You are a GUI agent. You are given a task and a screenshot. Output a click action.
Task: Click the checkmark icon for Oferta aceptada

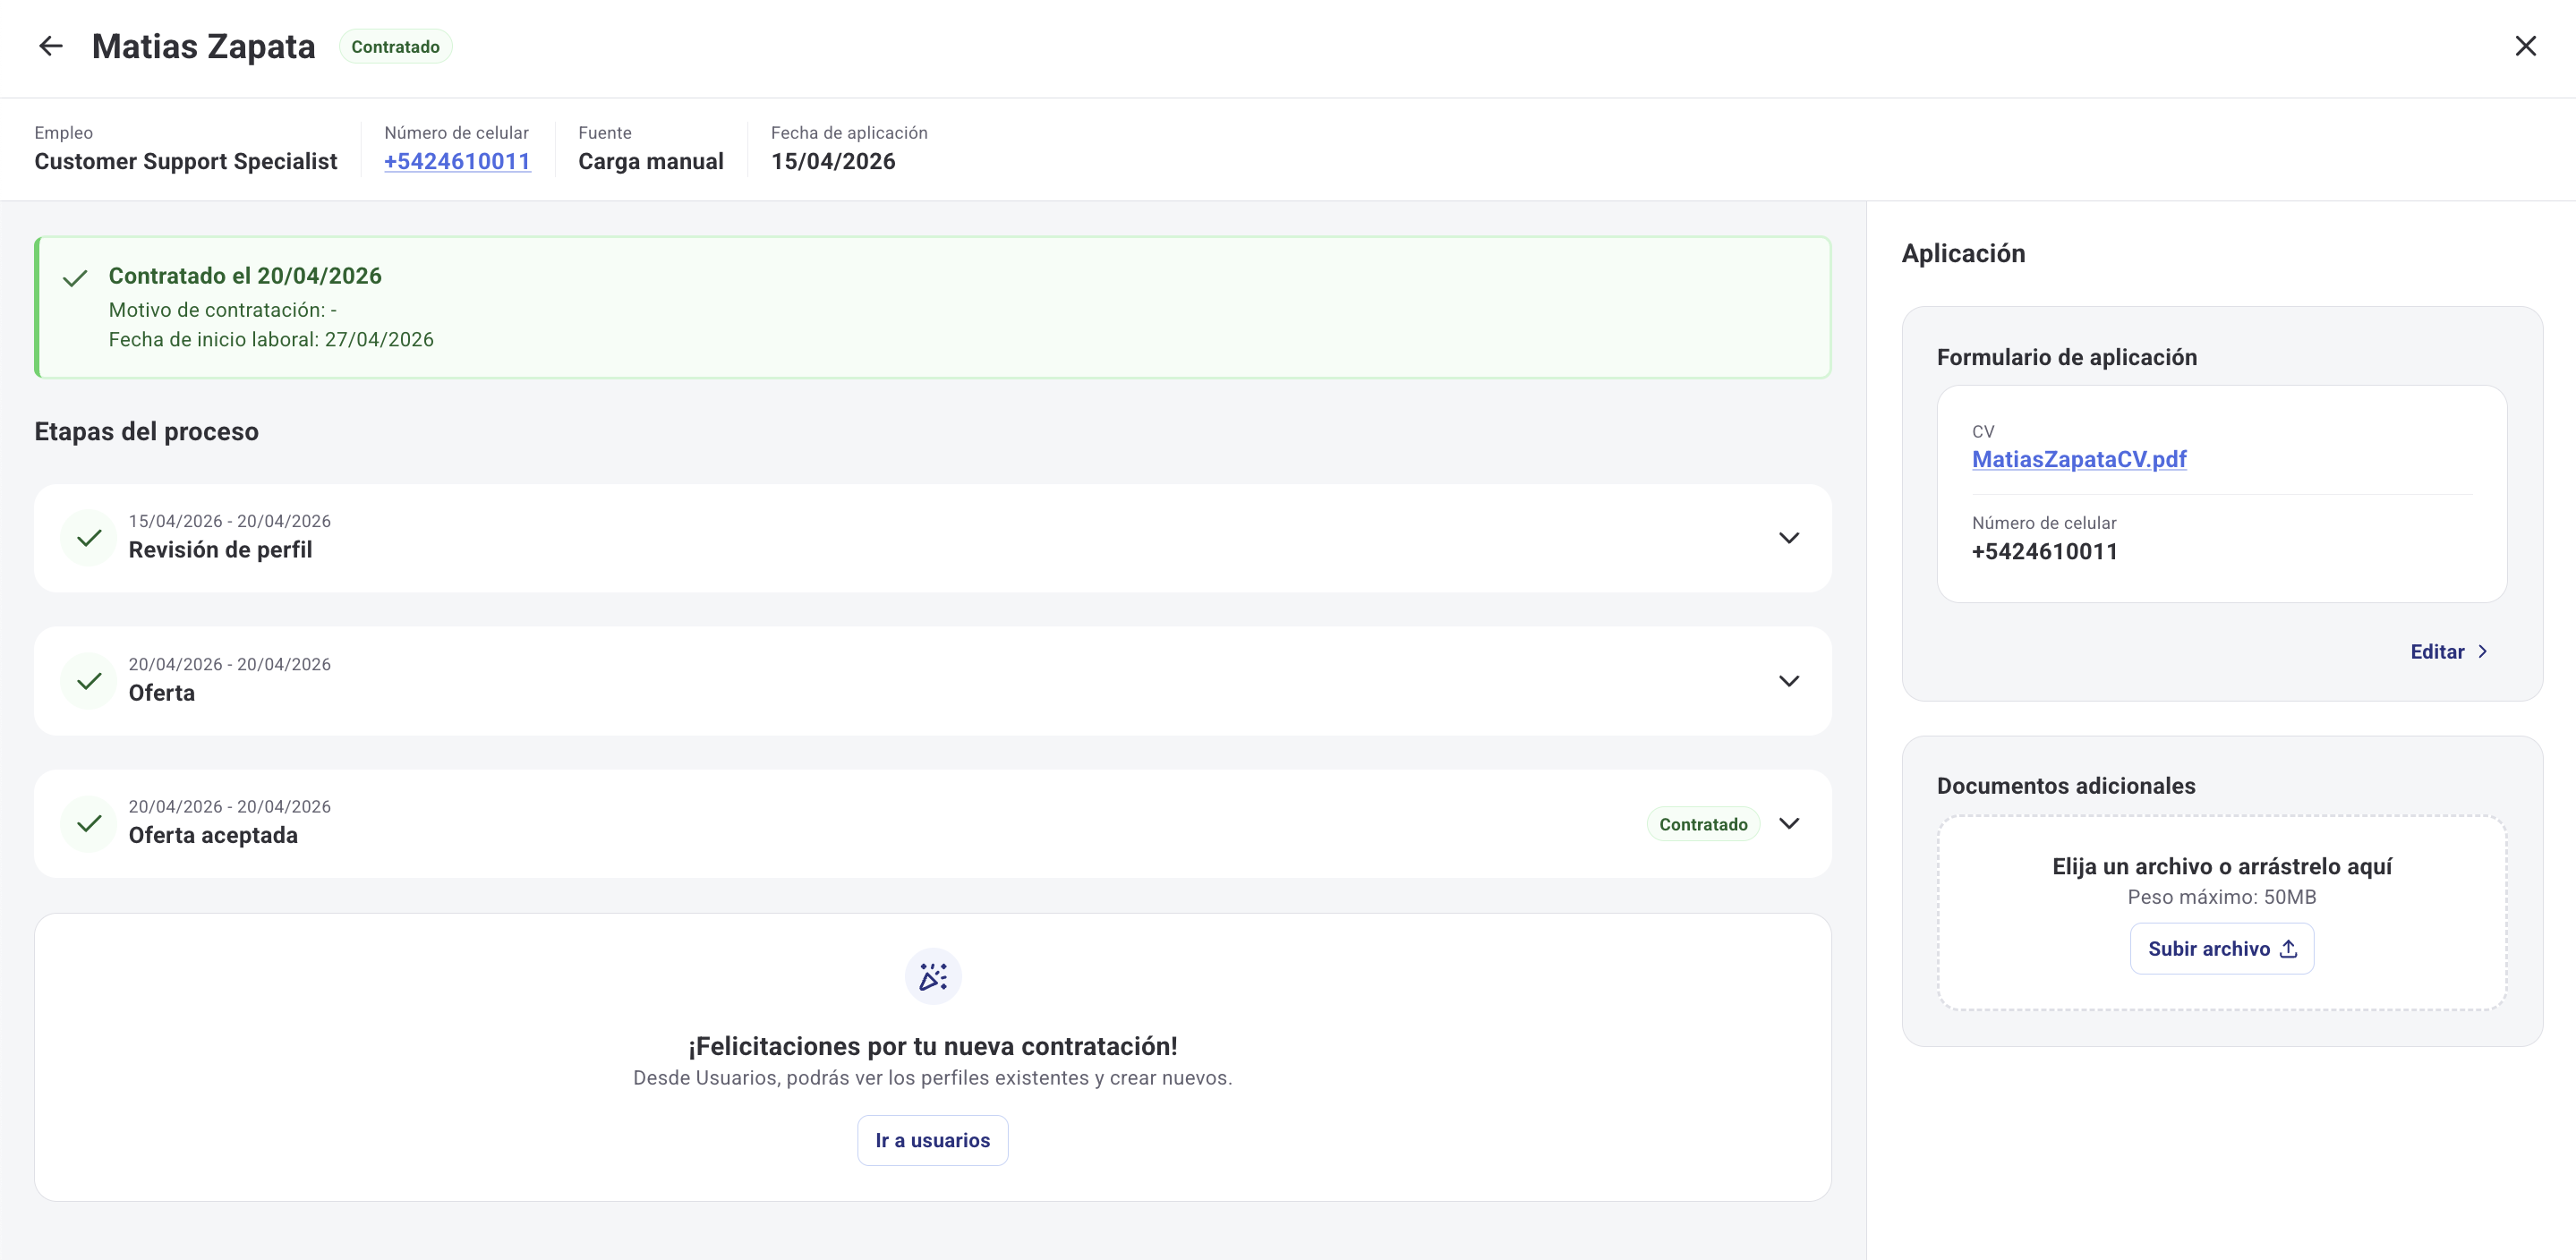[89, 823]
